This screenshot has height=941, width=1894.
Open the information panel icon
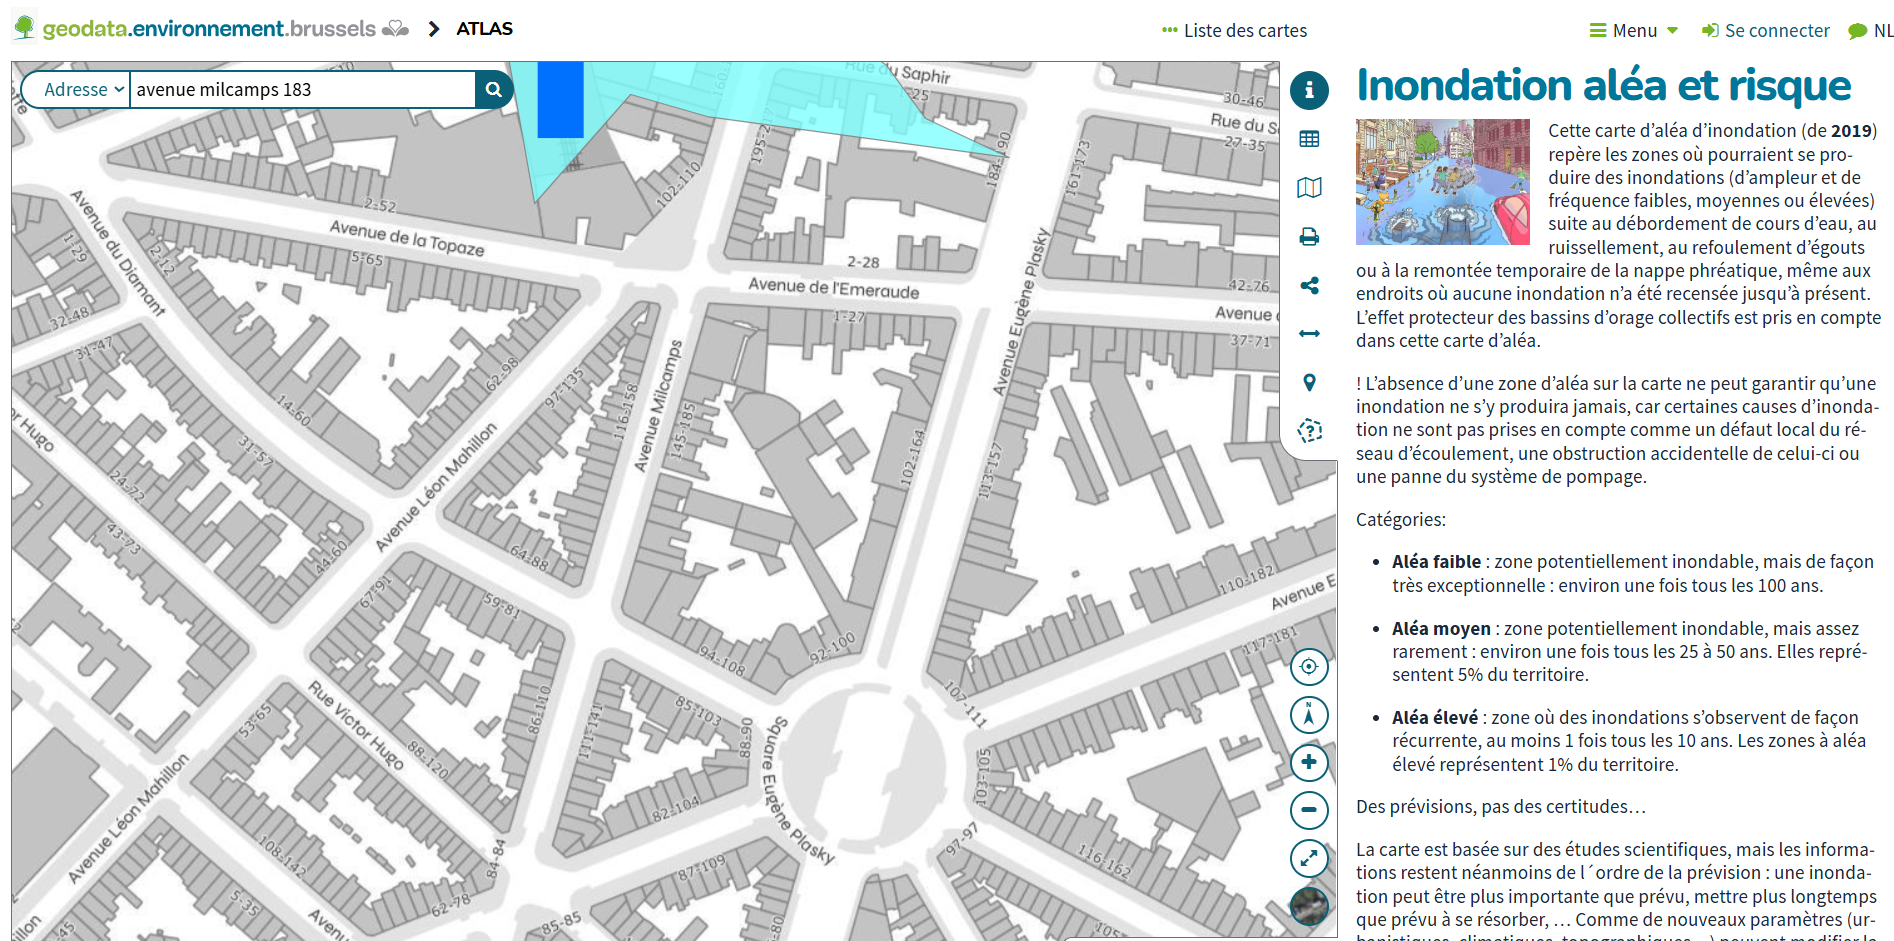pos(1309,90)
